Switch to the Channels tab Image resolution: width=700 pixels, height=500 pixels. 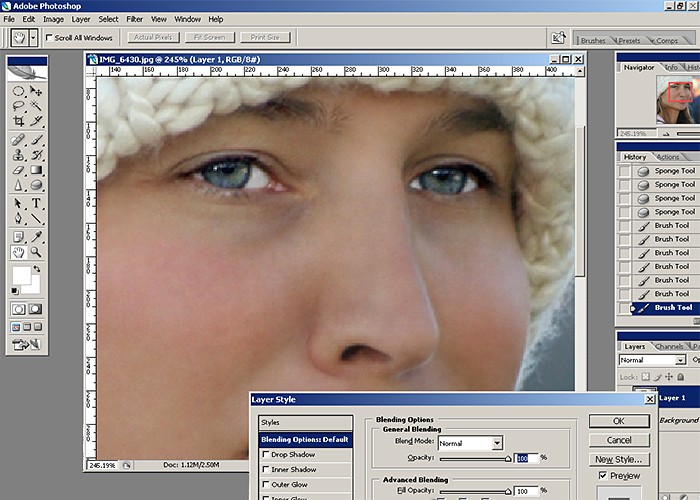pyautogui.click(x=670, y=346)
